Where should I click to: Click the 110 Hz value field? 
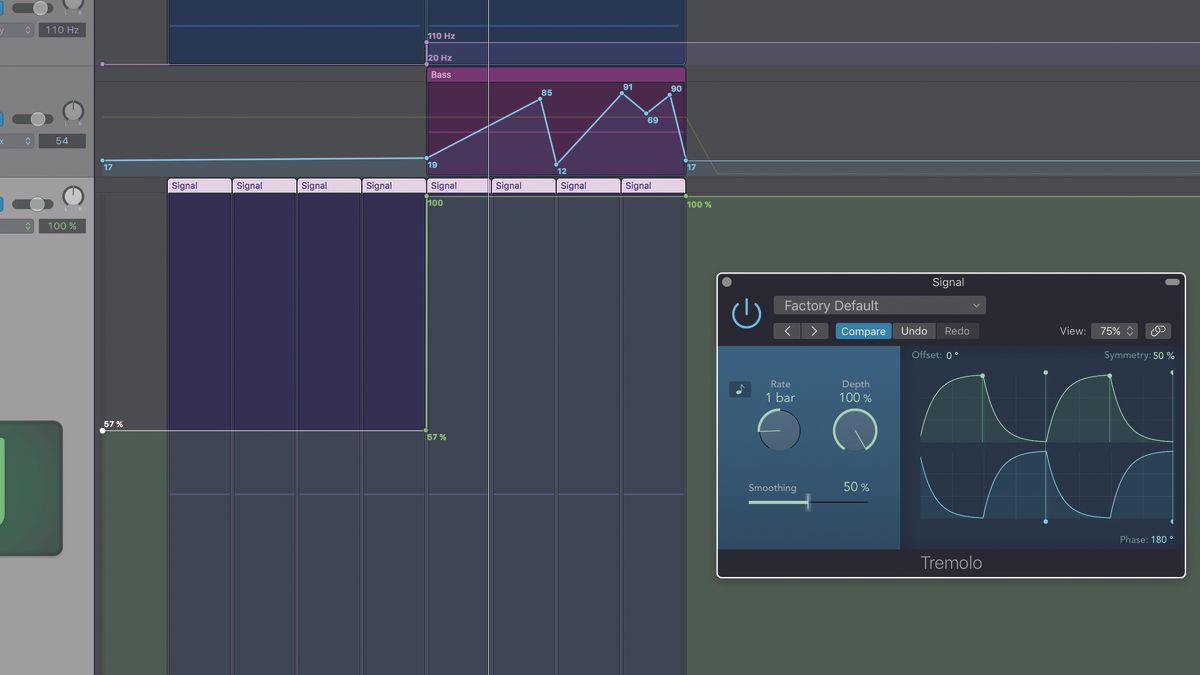[x=61, y=29]
